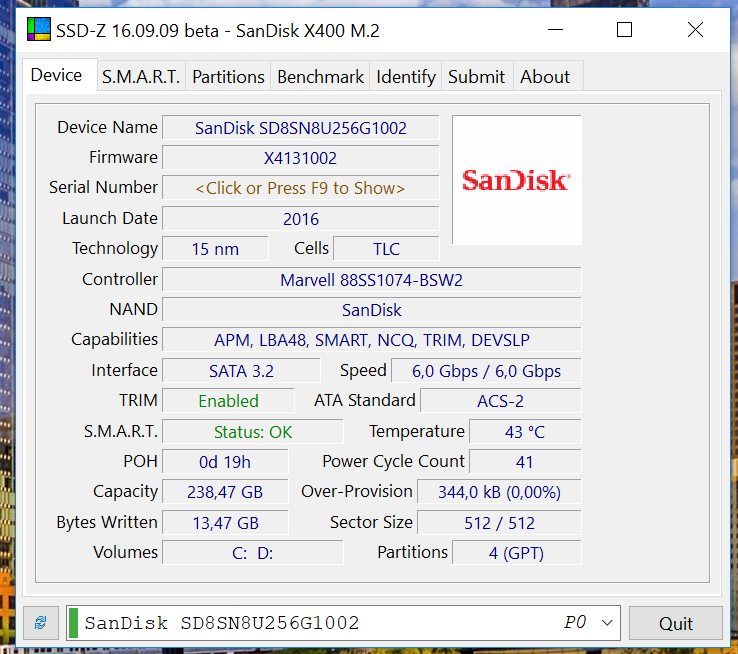Open the Partitions tab
This screenshot has height=654, width=738.
tap(228, 77)
